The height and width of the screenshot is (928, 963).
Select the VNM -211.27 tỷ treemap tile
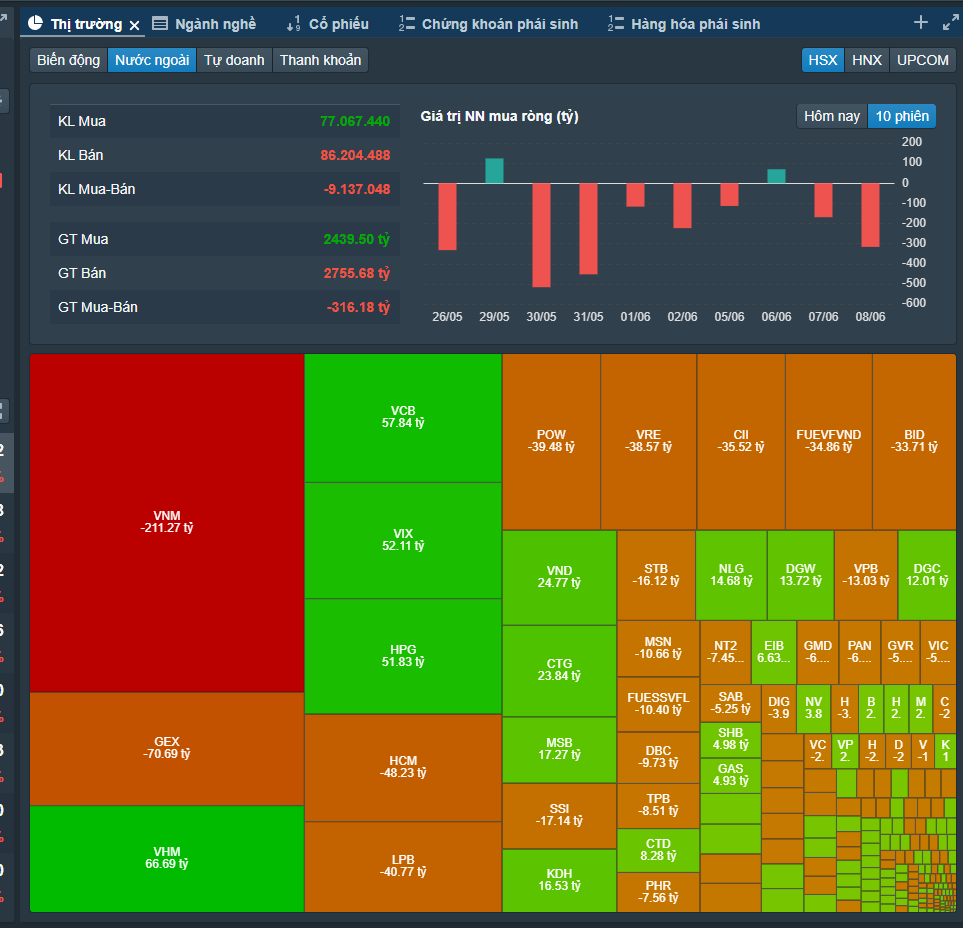coord(167,523)
